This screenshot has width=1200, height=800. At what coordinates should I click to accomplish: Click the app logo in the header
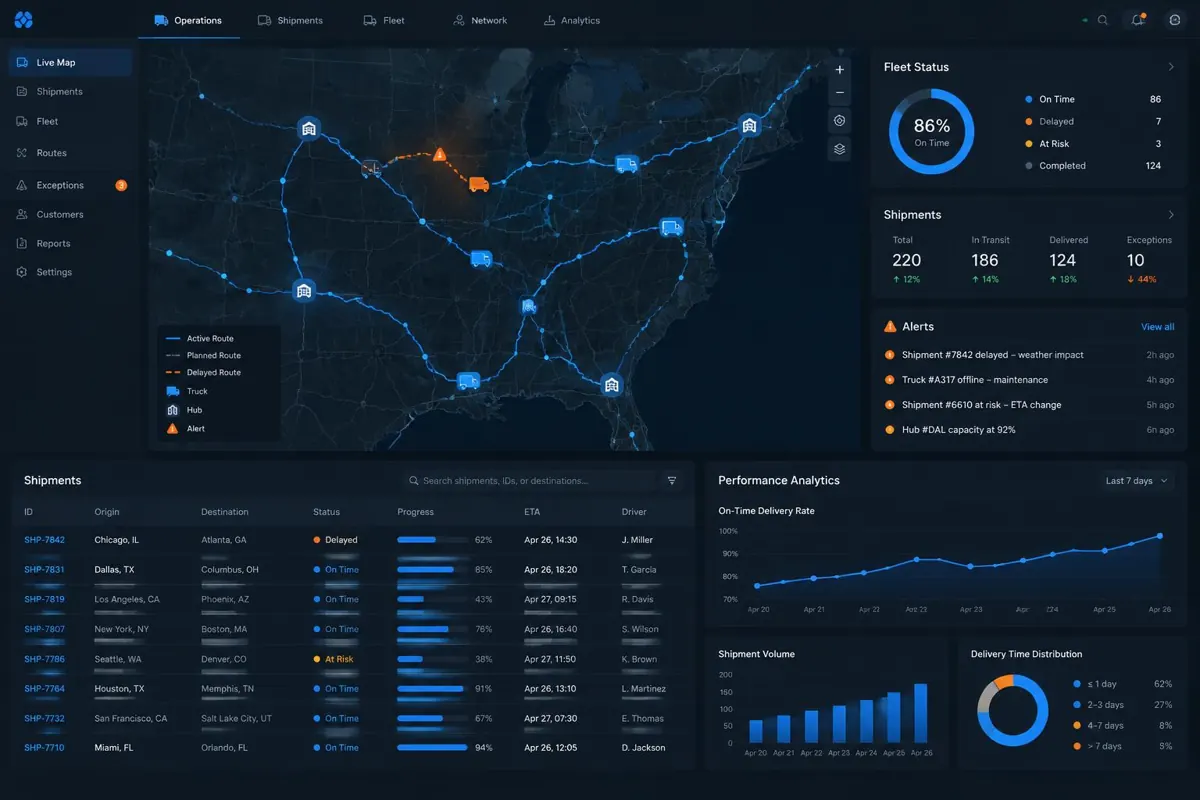(x=24, y=19)
